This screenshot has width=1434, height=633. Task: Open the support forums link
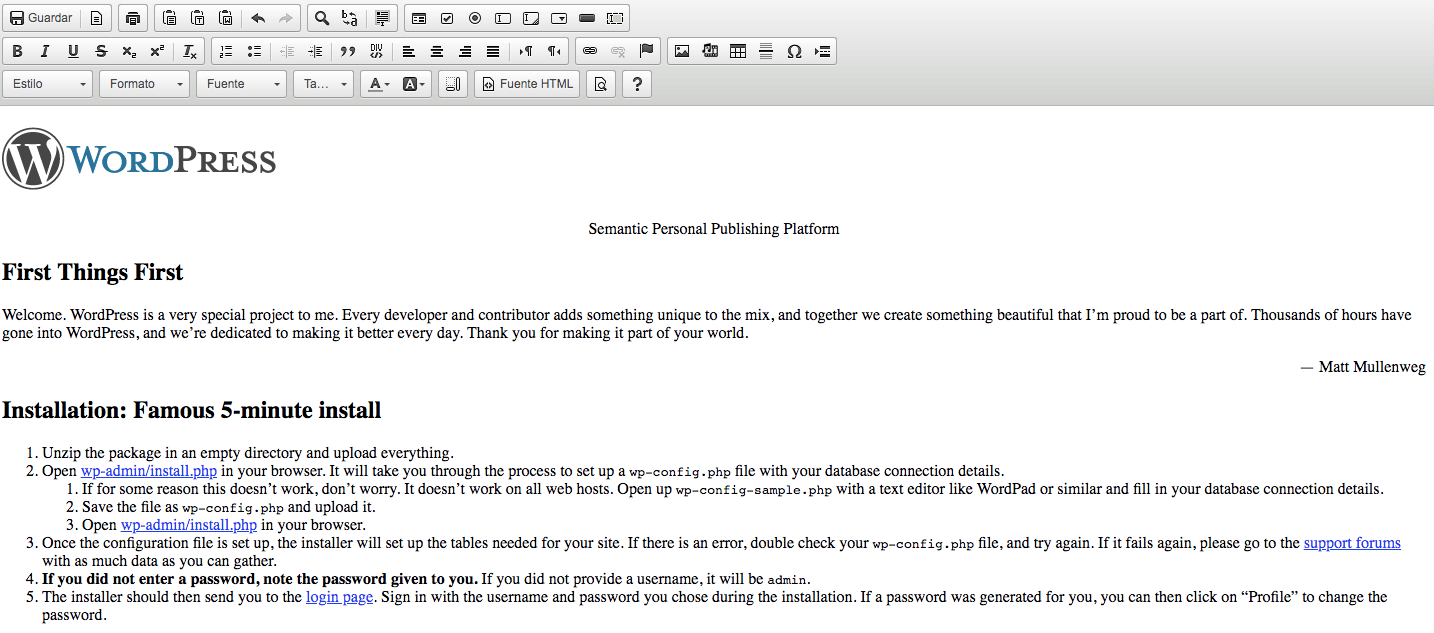pos(1352,543)
